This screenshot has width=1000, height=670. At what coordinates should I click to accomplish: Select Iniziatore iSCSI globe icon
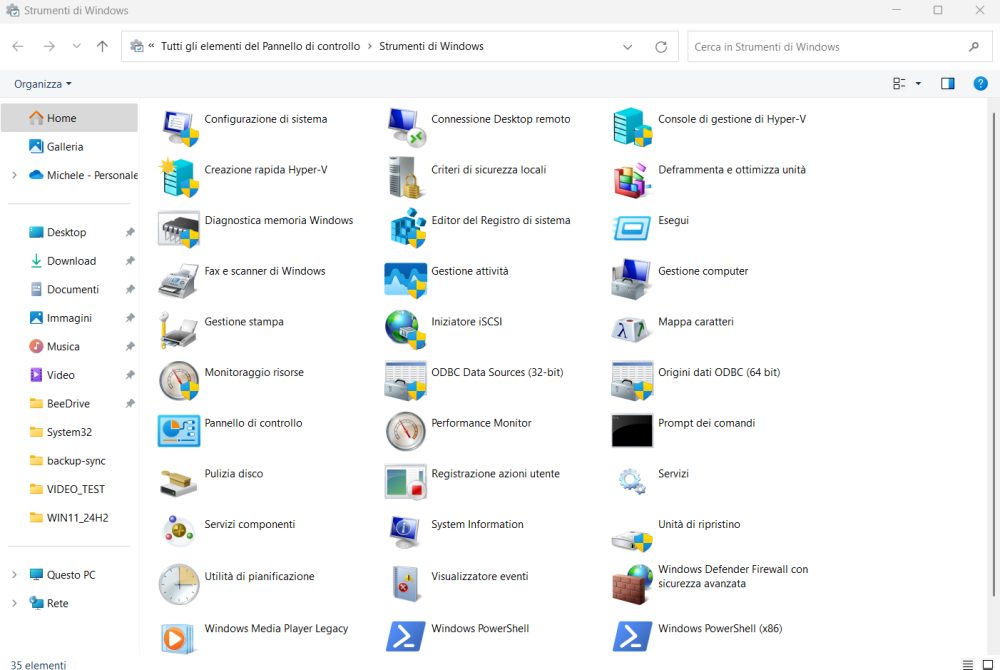pyautogui.click(x=406, y=330)
